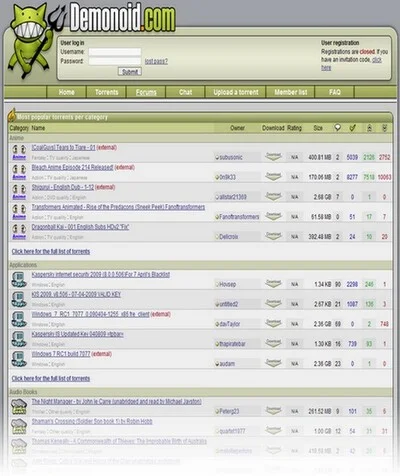The image size is (400, 476).
Task: Click the lost pass? link
Action: (156, 61)
